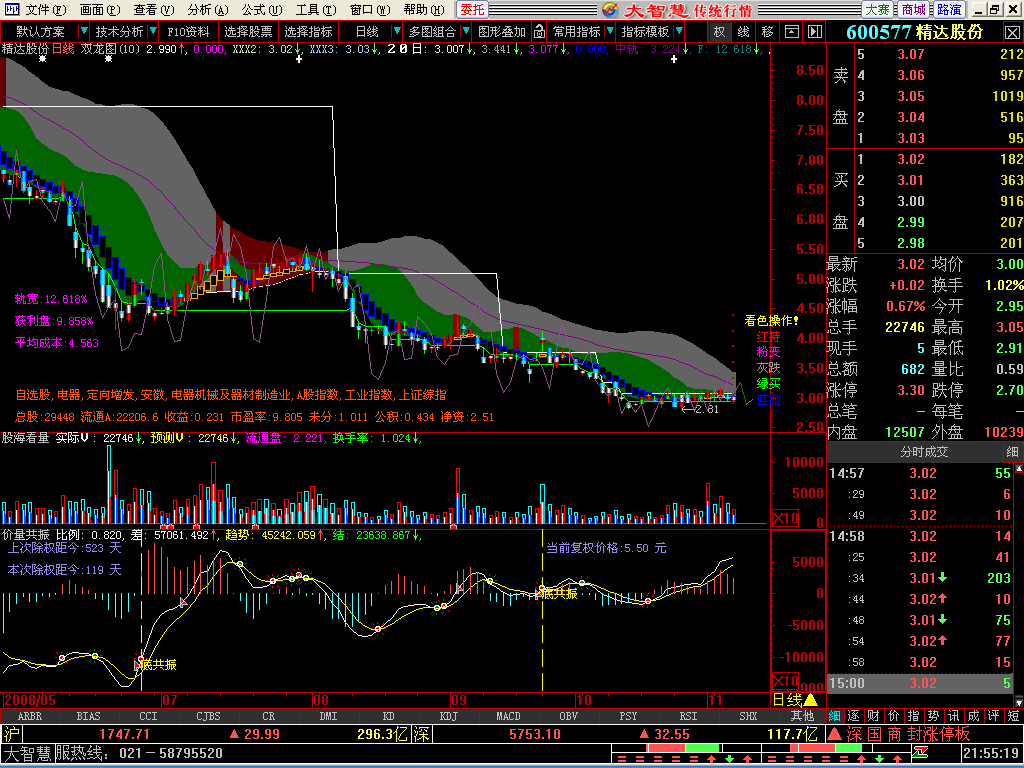Click the red-green status icon near clock
This screenshot has height=768, width=1024.
coord(921,753)
